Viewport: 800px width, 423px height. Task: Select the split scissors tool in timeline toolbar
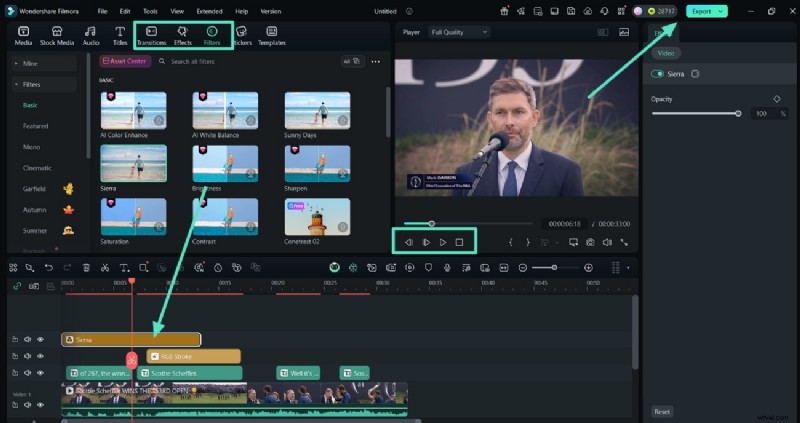(x=105, y=268)
